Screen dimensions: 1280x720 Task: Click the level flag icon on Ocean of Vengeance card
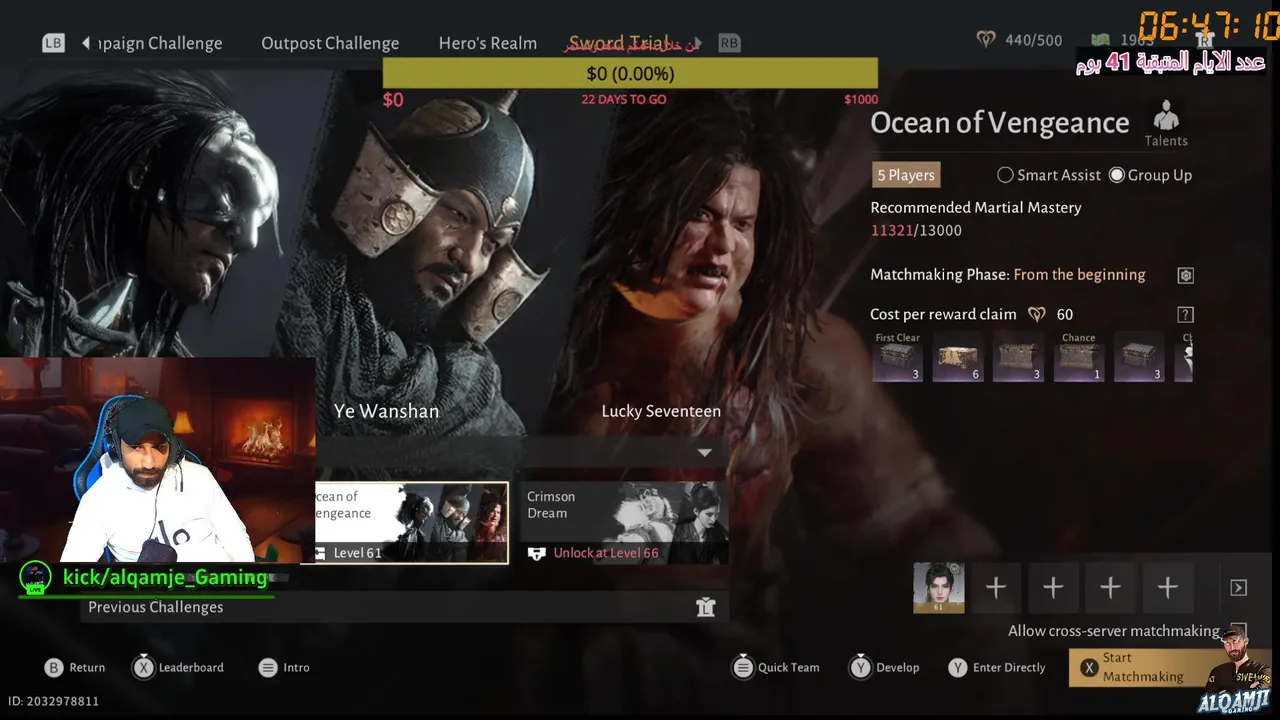point(321,553)
